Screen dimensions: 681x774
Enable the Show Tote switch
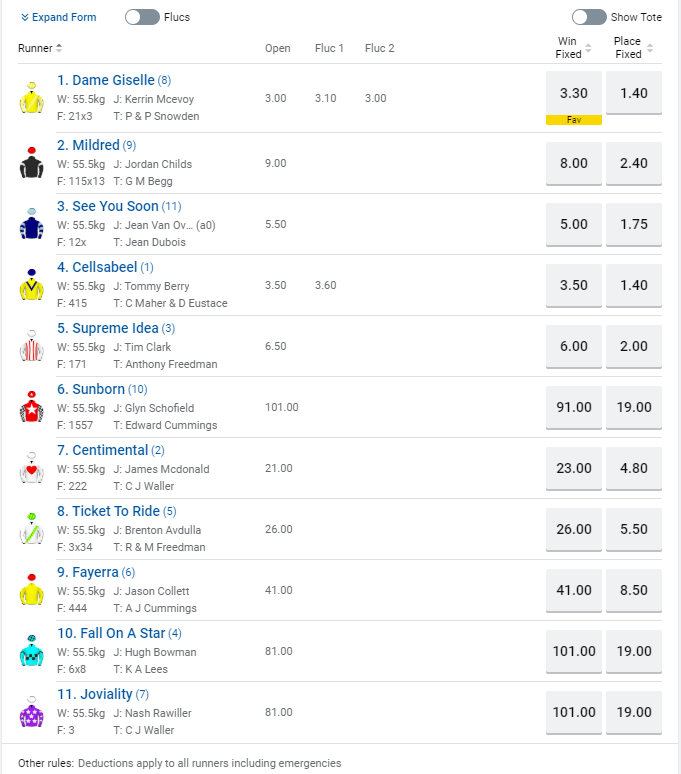click(589, 17)
